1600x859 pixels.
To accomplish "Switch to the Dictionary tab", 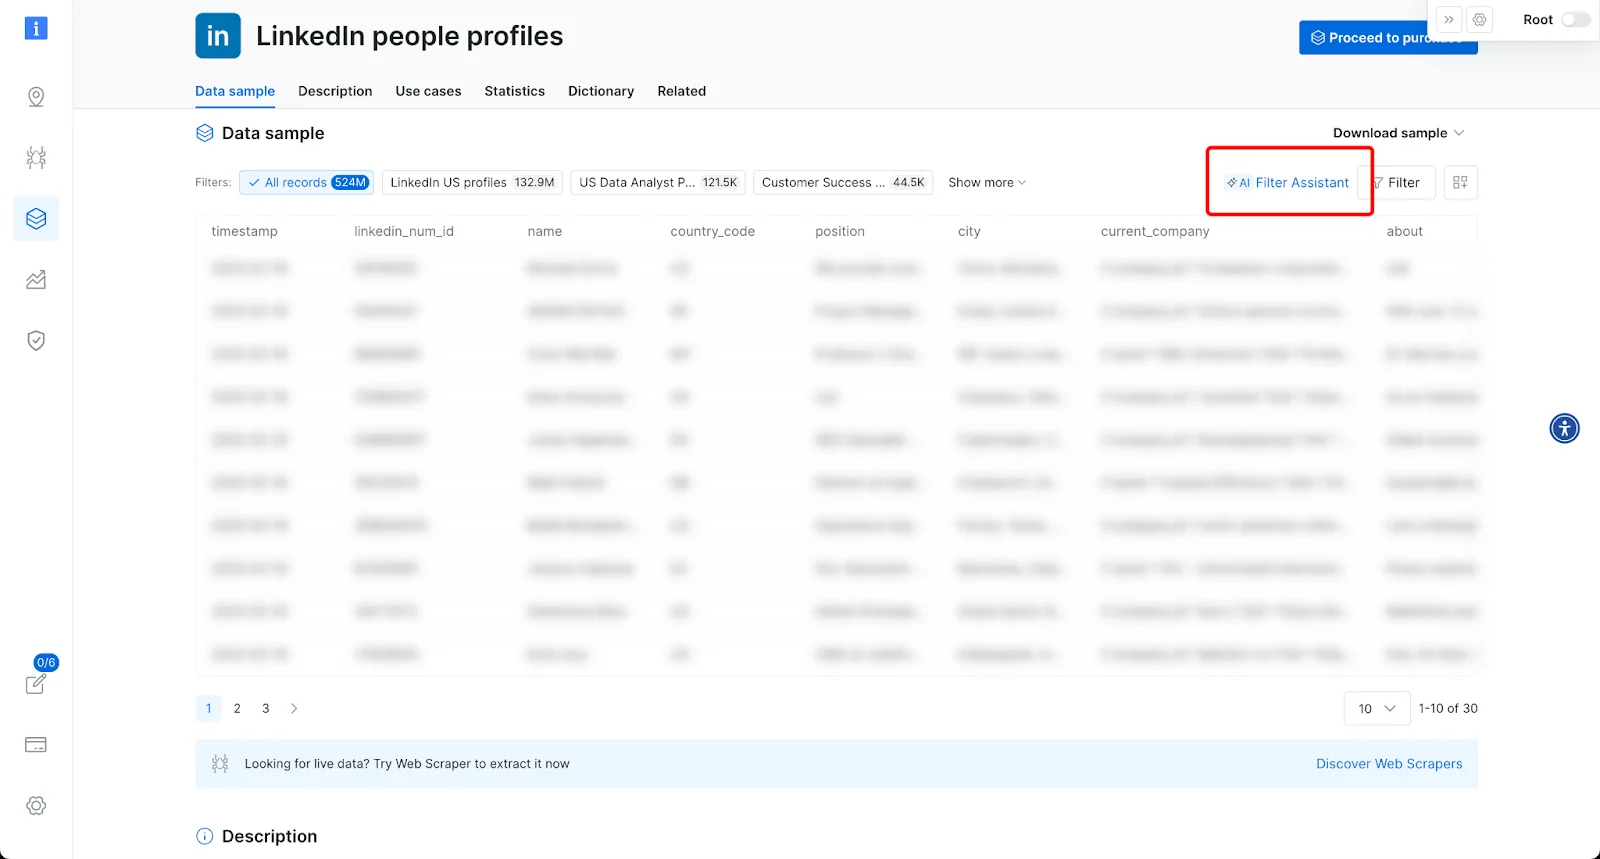I will tap(601, 91).
